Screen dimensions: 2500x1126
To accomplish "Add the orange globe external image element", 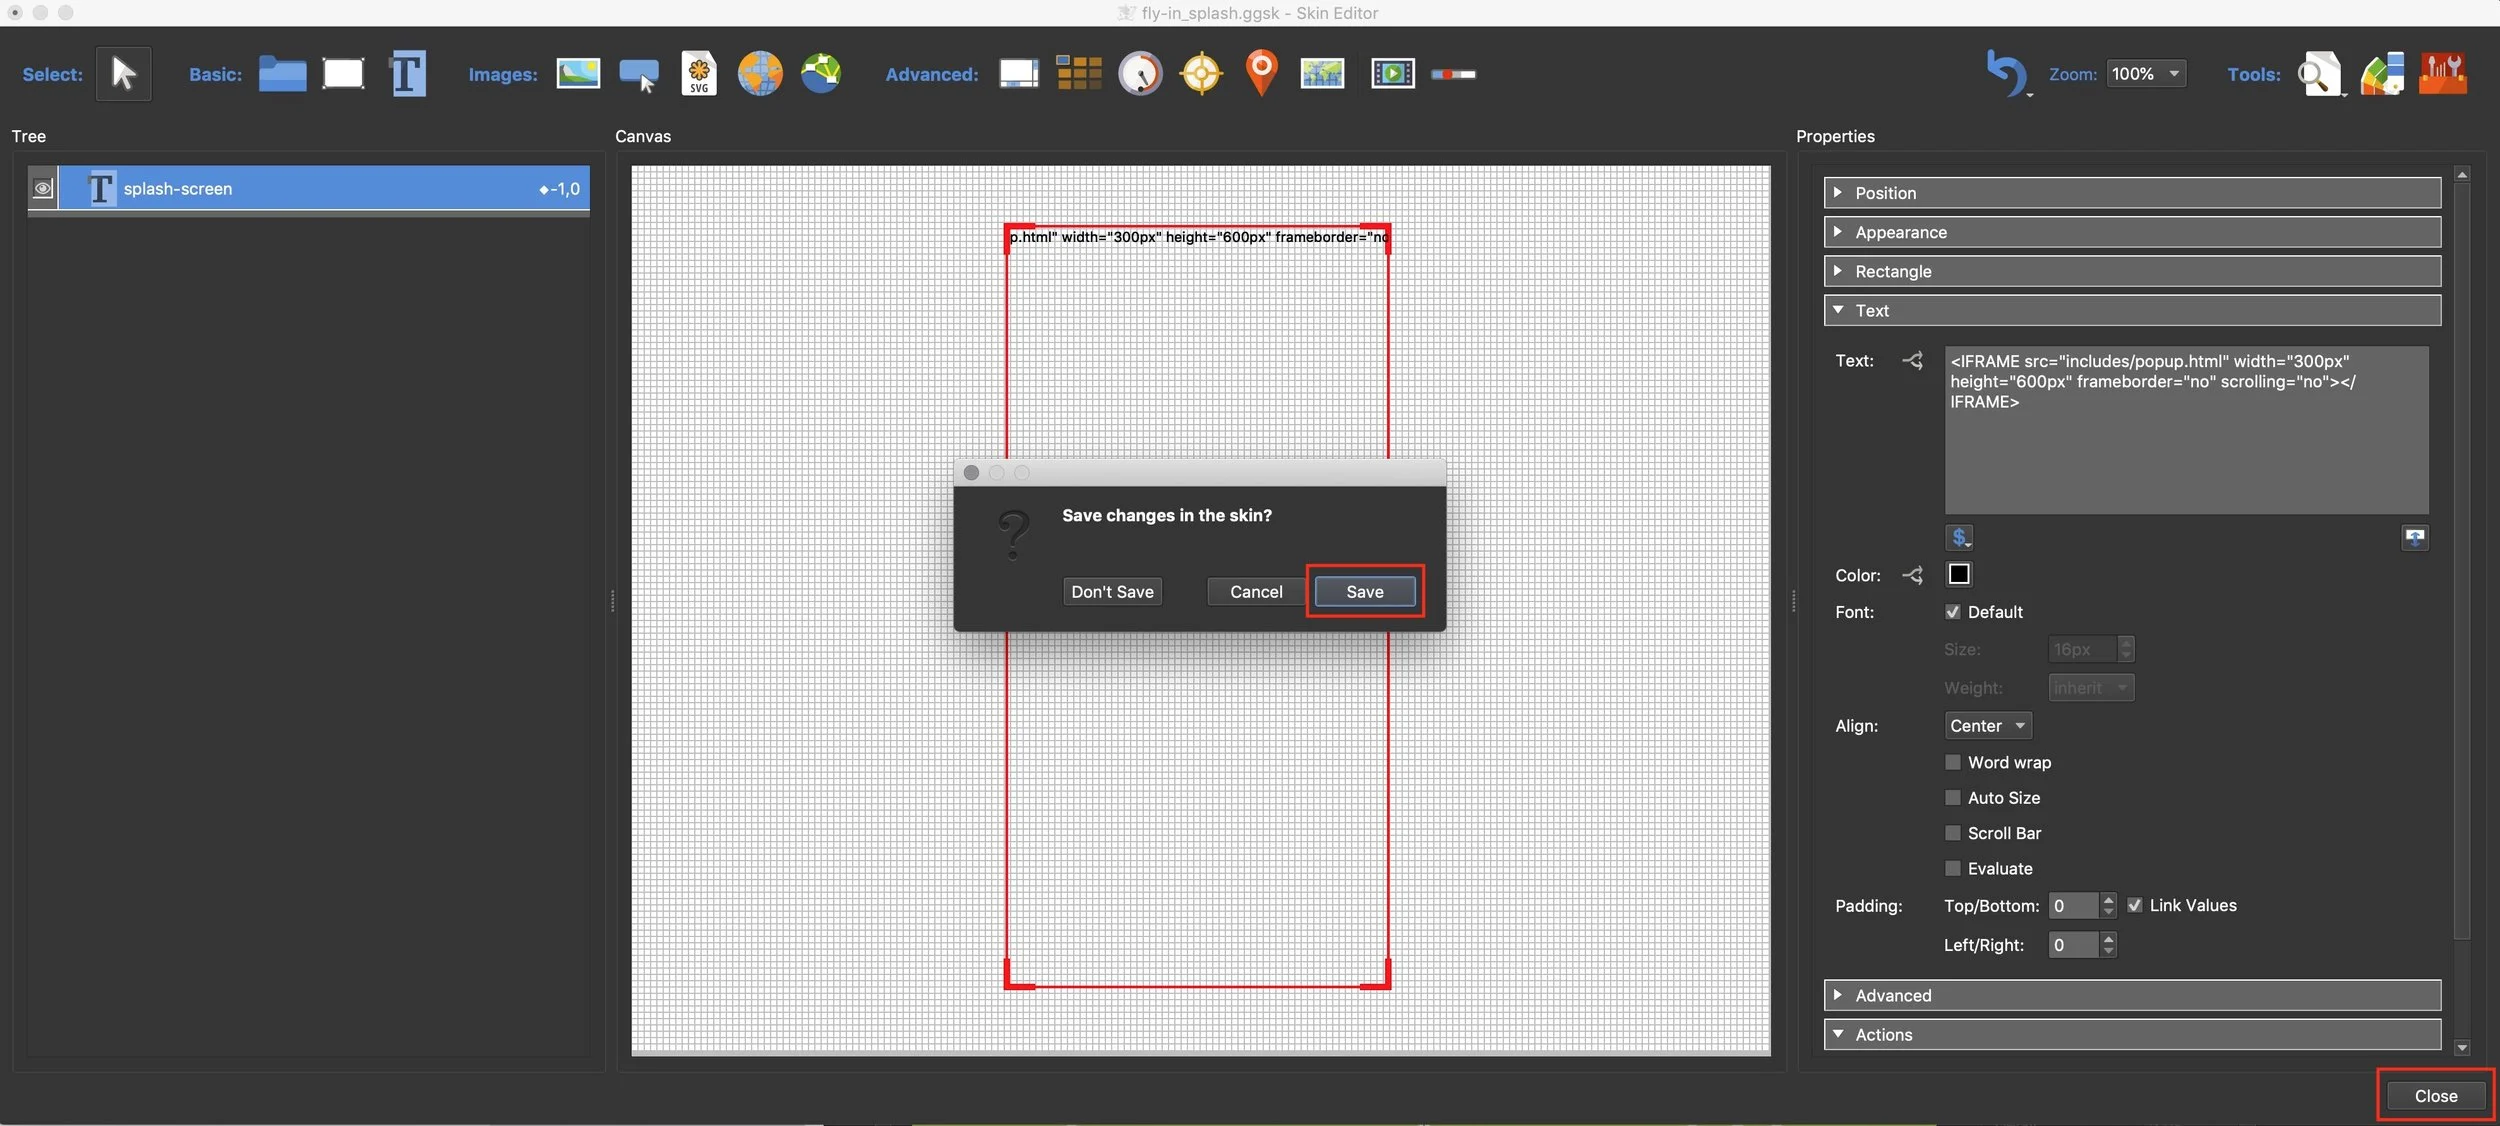I will 760,73.
